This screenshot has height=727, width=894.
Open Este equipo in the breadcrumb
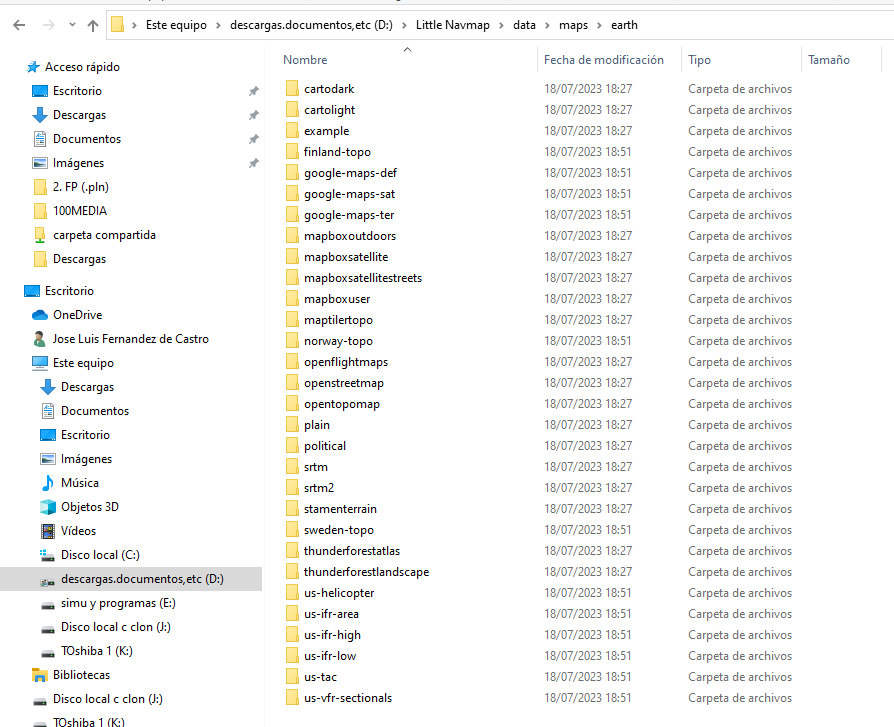tap(176, 25)
